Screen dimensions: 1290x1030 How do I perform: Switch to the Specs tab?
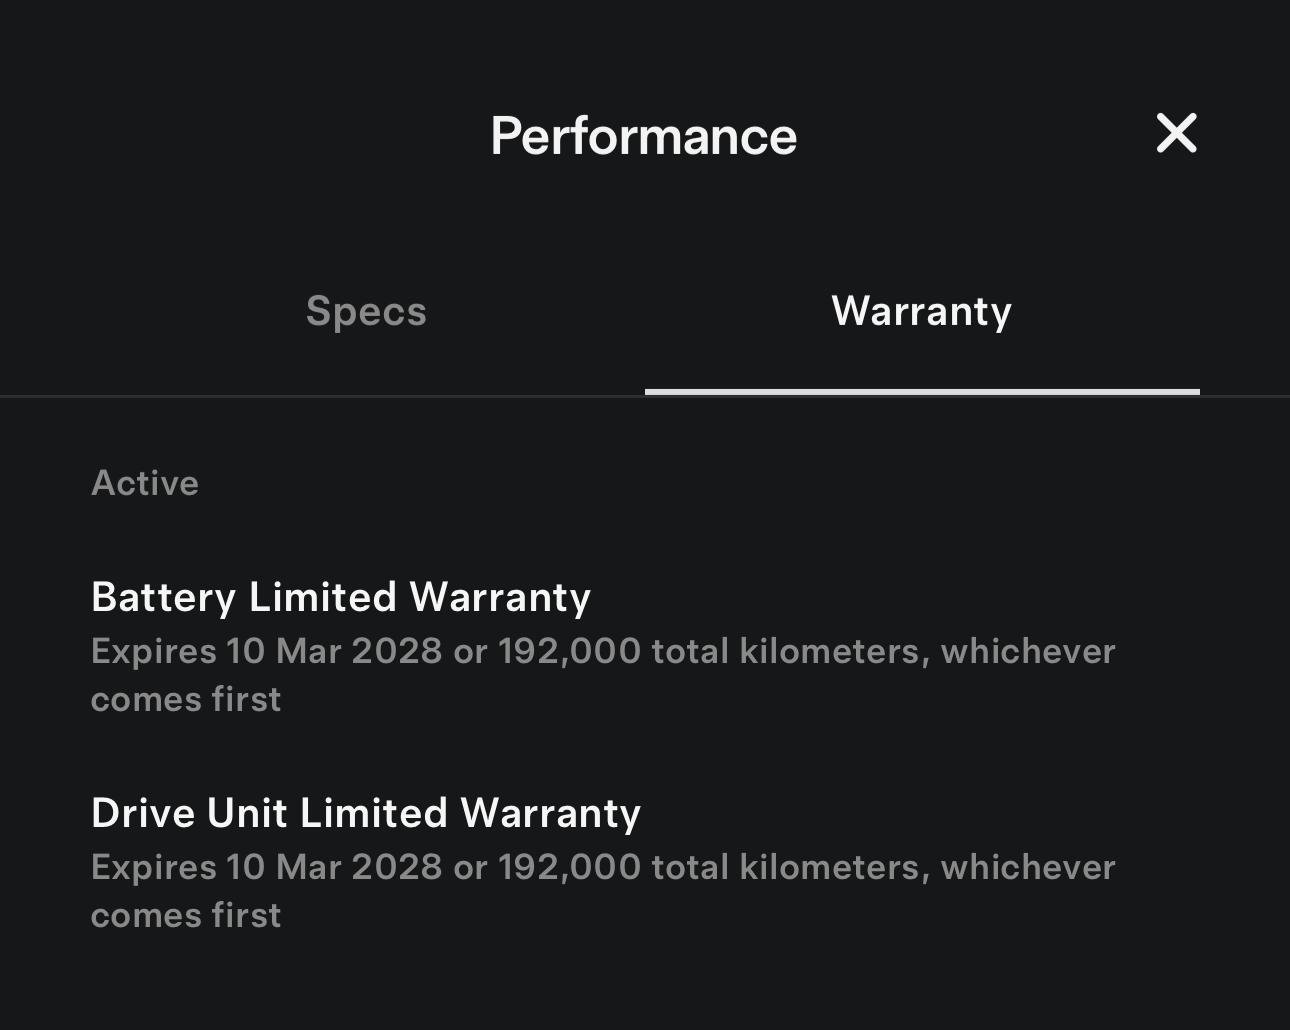click(x=366, y=311)
